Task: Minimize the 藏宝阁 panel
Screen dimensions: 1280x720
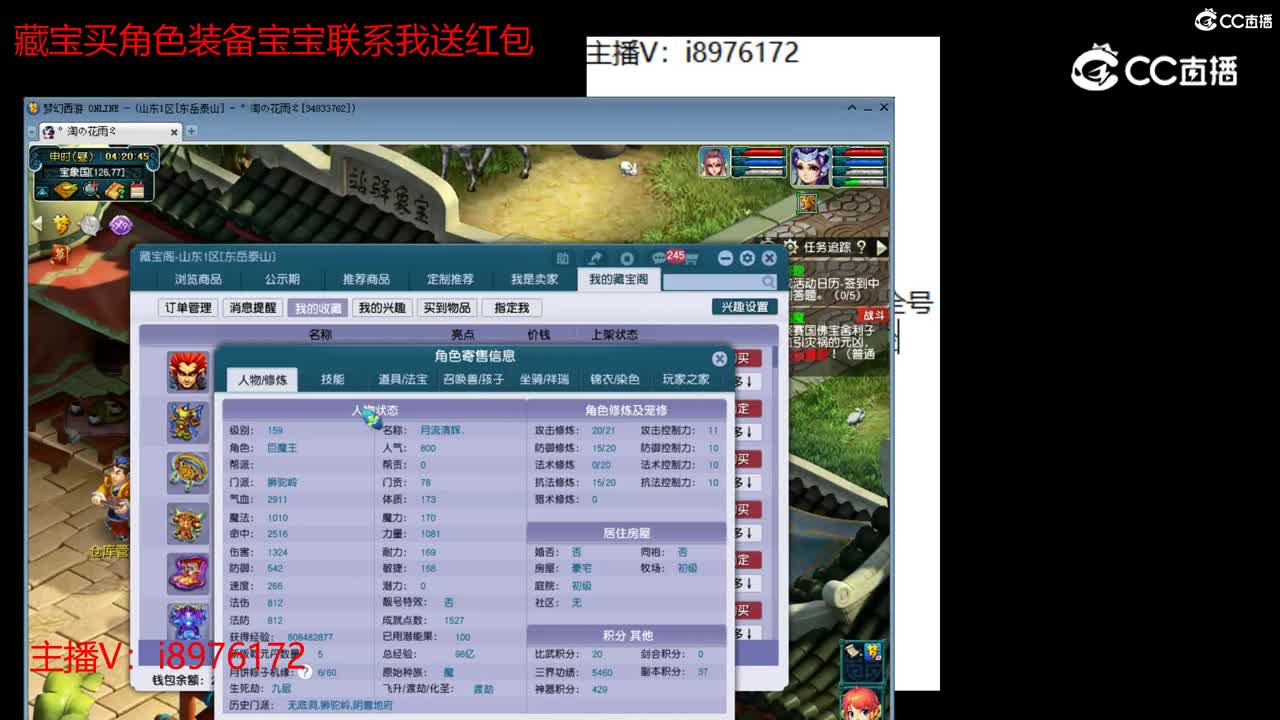Action: pos(726,258)
